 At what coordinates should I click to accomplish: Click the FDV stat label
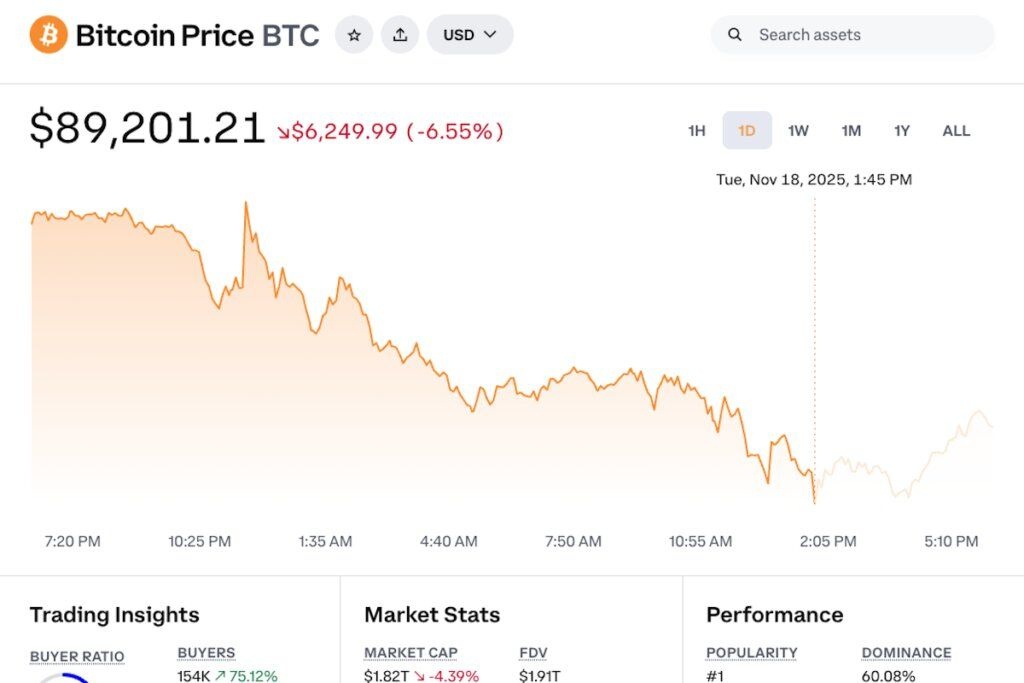[x=533, y=653]
